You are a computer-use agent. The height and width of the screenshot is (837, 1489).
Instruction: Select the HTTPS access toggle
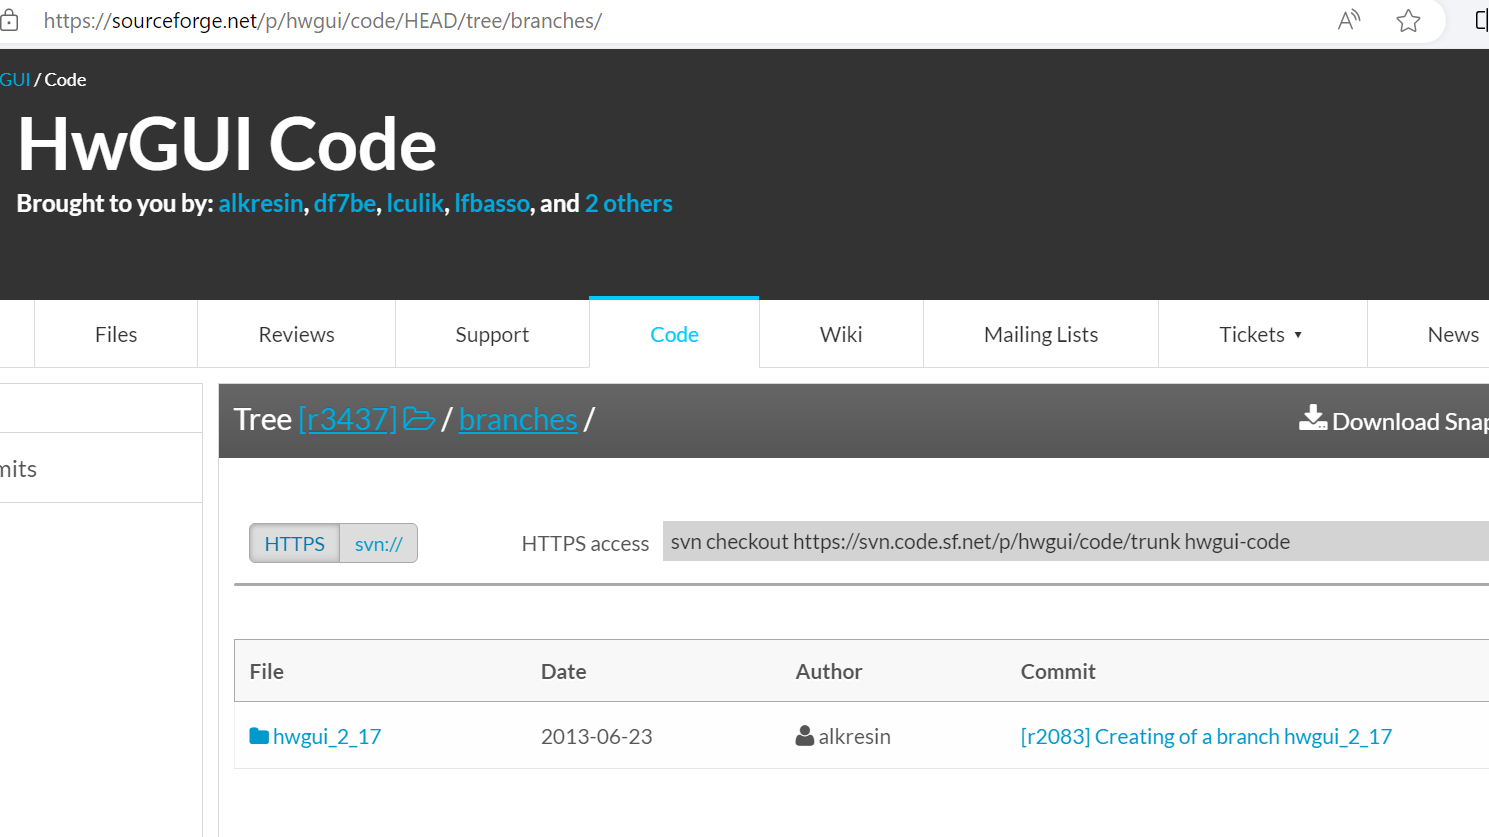(x=295, y=543)
